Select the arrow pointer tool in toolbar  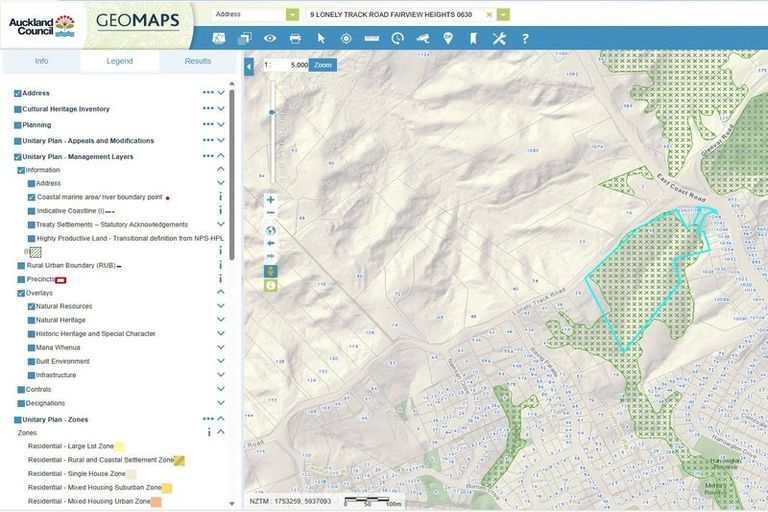(321, 38)
